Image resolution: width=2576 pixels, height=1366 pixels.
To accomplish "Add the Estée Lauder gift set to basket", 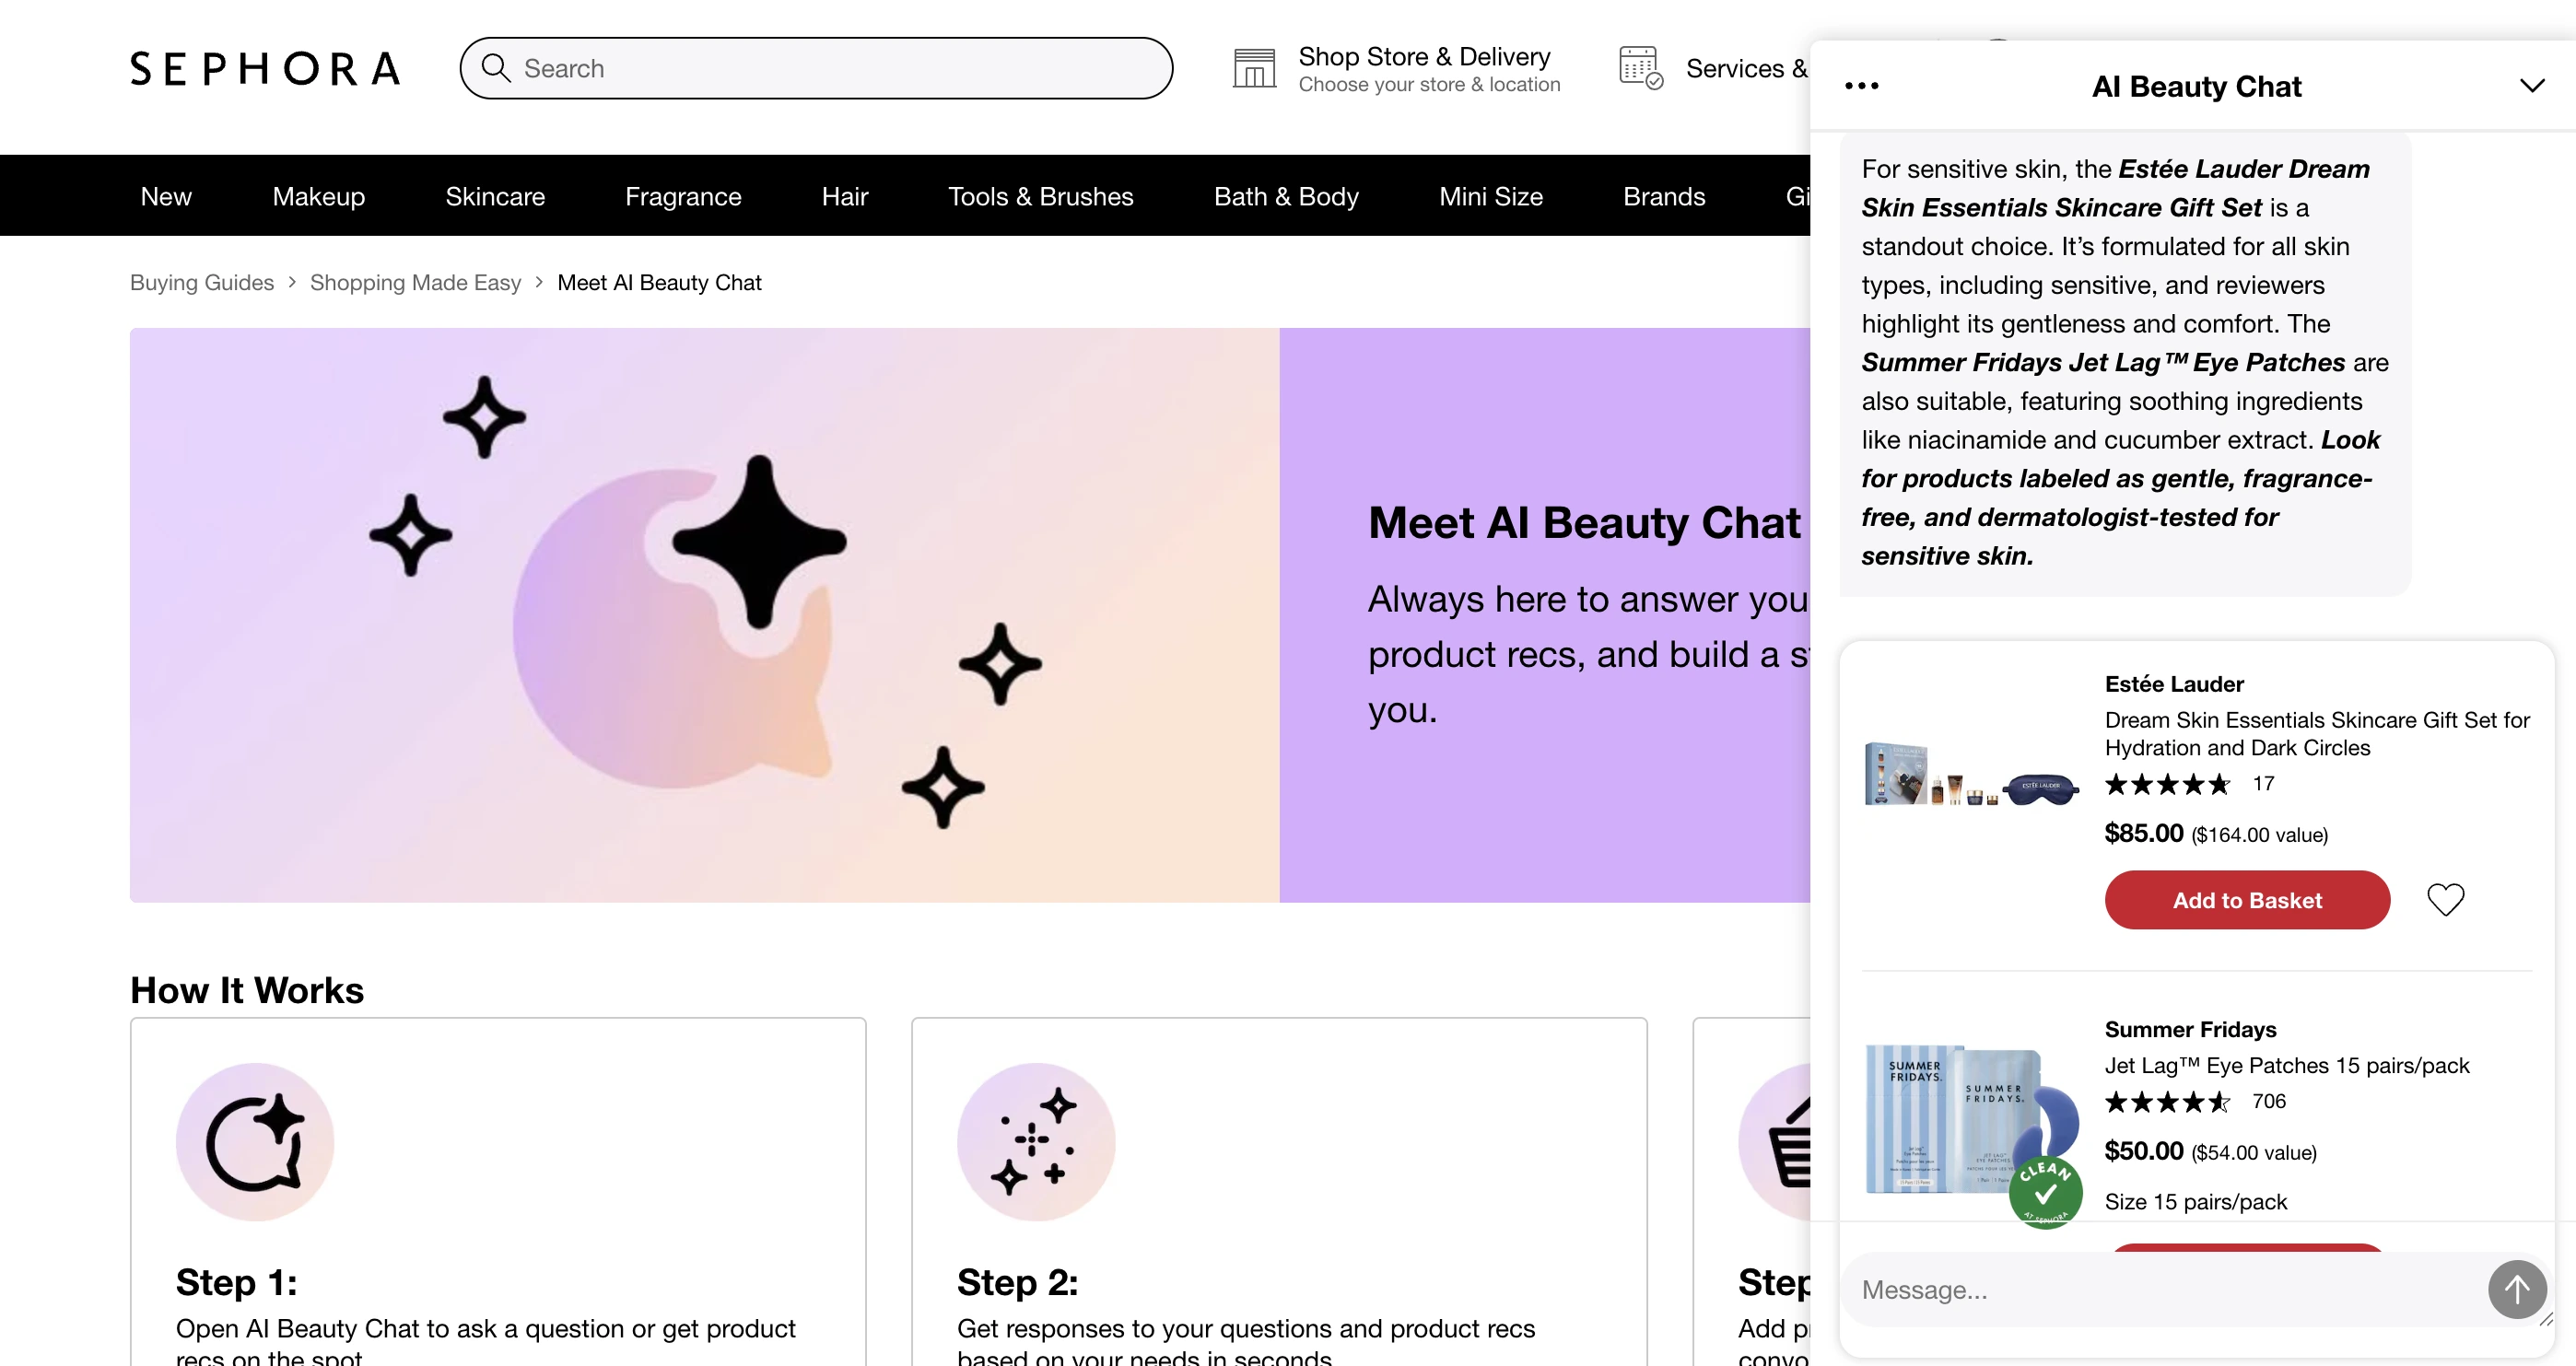I will point(2246,899).
